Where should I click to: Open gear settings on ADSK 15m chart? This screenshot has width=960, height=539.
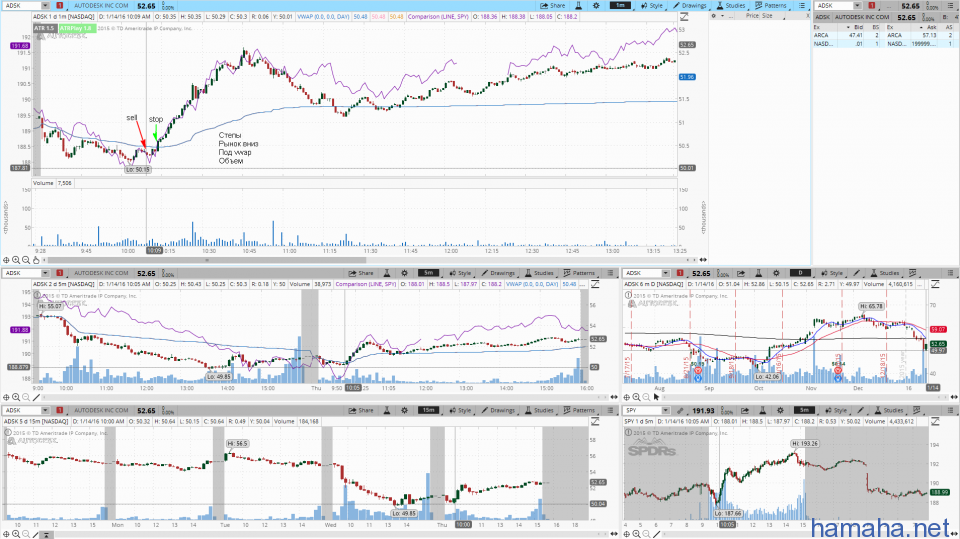click(x=405, y=410)
